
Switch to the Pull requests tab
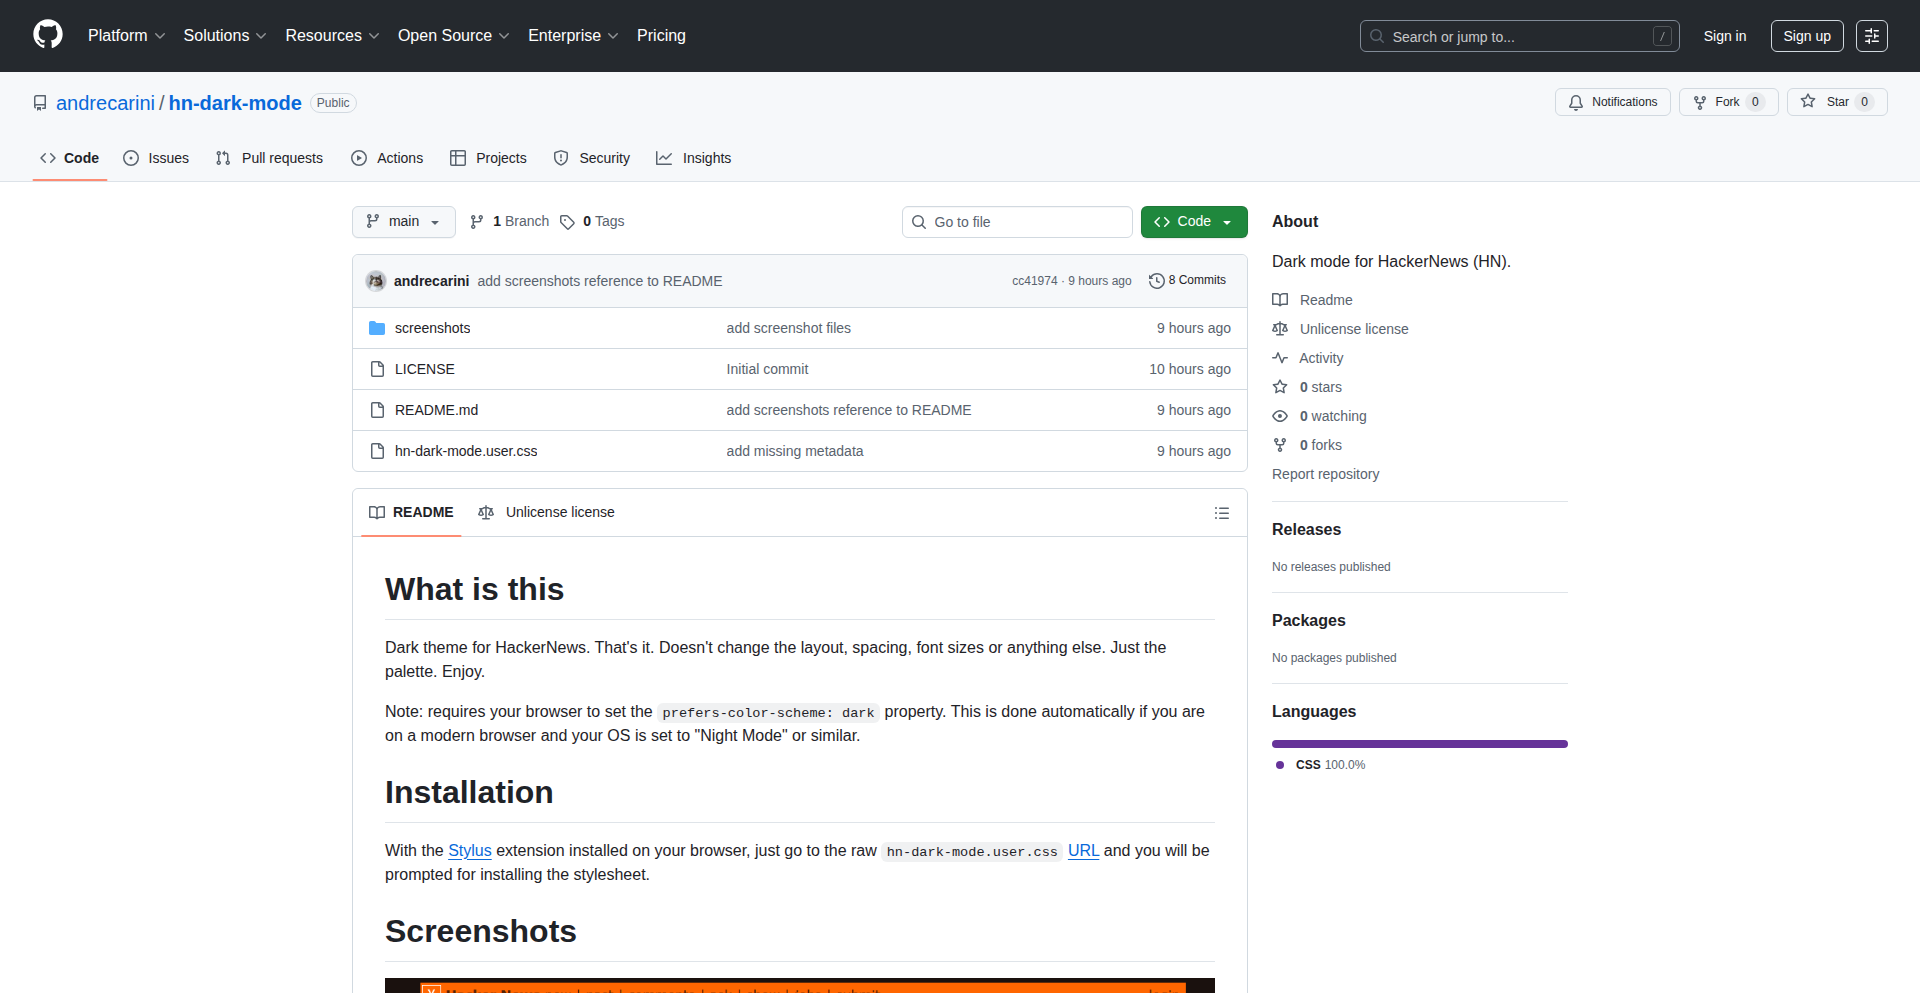pos(270,158)
